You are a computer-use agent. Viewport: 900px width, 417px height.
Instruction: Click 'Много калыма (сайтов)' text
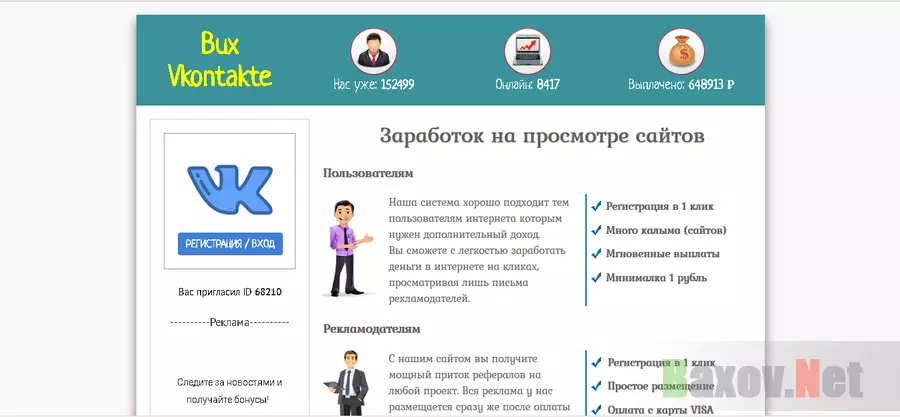click(666, 231)
